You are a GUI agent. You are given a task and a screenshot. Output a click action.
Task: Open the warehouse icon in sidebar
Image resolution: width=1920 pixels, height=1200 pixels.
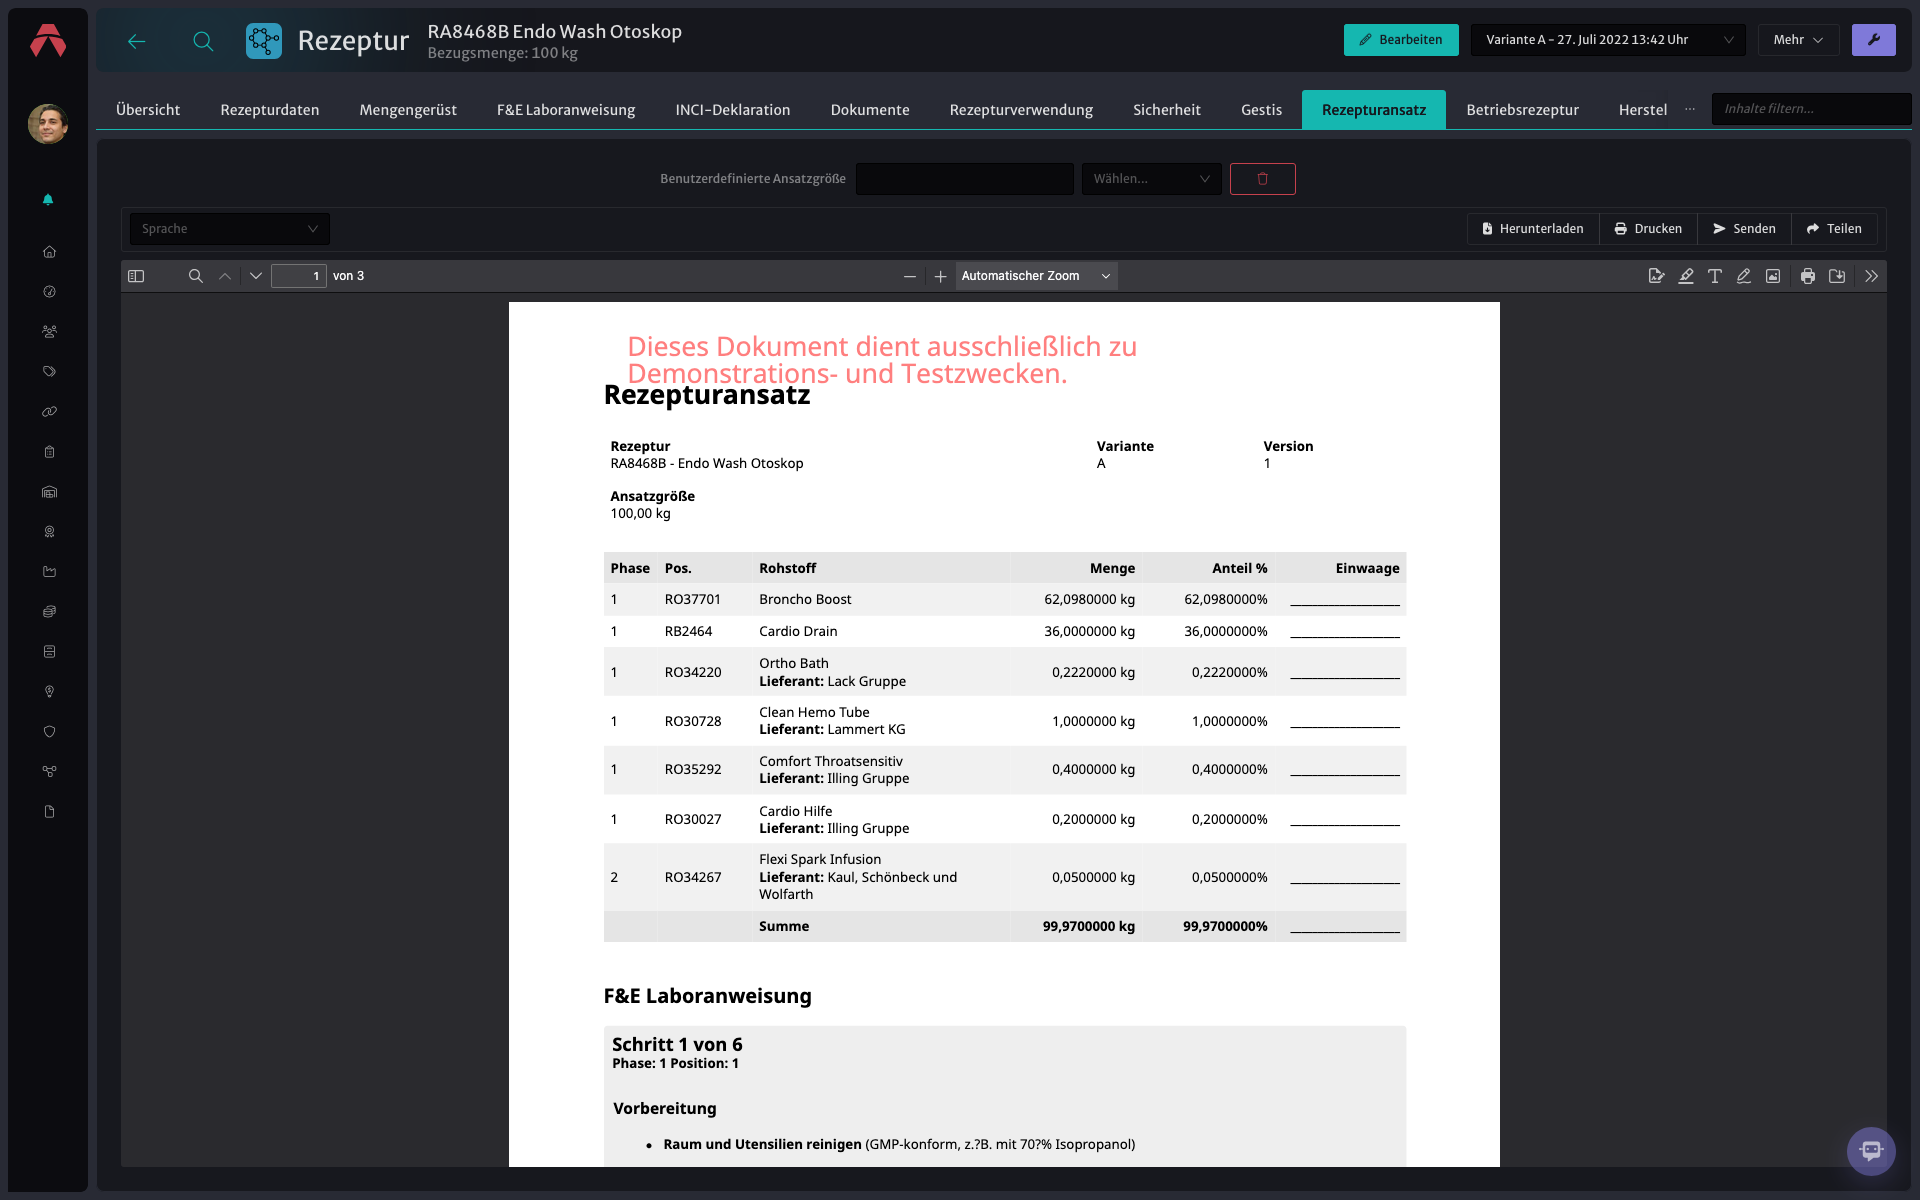point(49,492)
